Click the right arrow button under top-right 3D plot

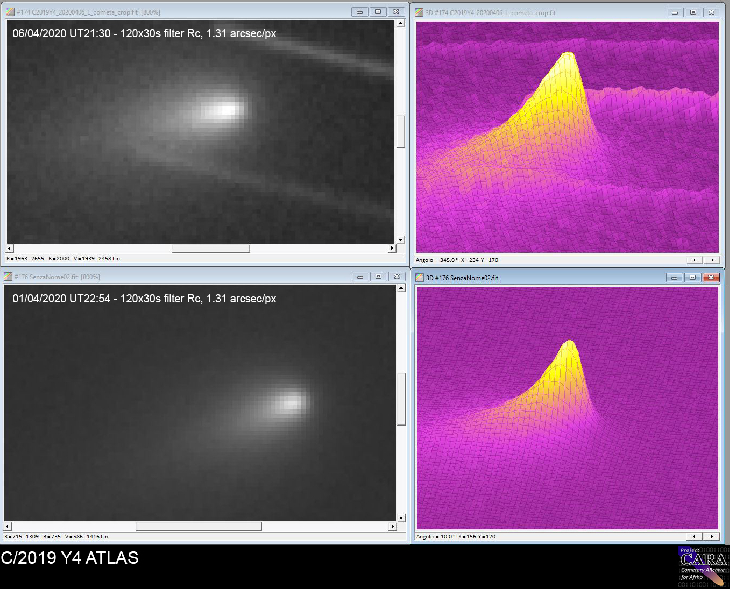tap(711, 258)
